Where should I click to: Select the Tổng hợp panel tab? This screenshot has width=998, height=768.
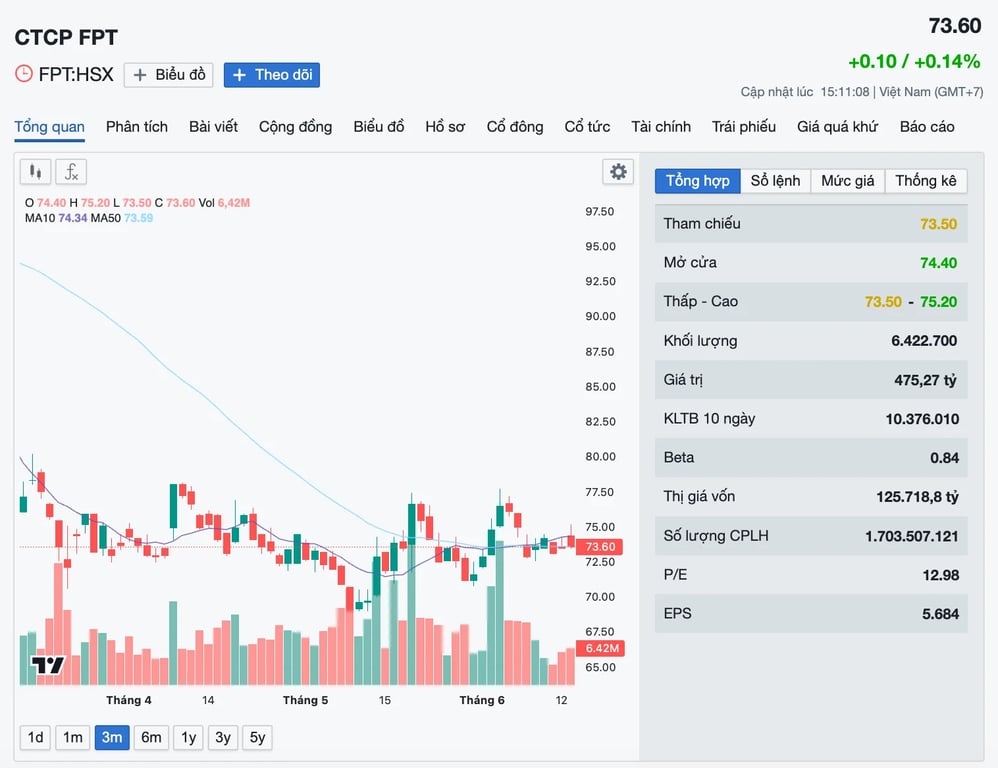tap(698, 181)
